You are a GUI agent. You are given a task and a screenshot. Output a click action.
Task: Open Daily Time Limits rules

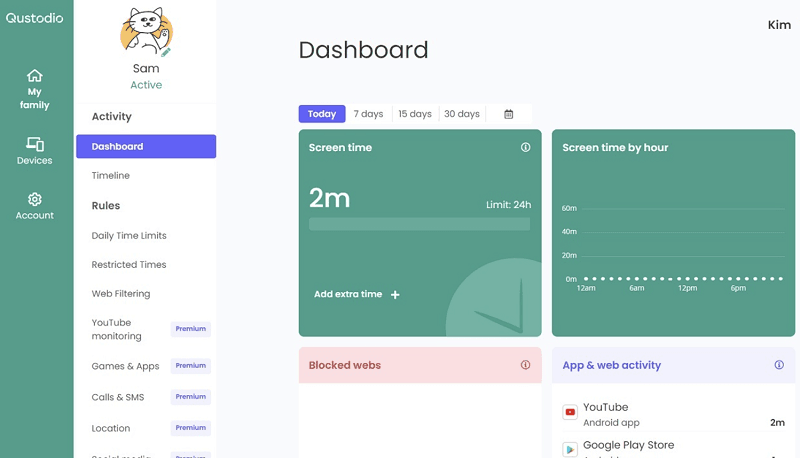tap(129, 236)
